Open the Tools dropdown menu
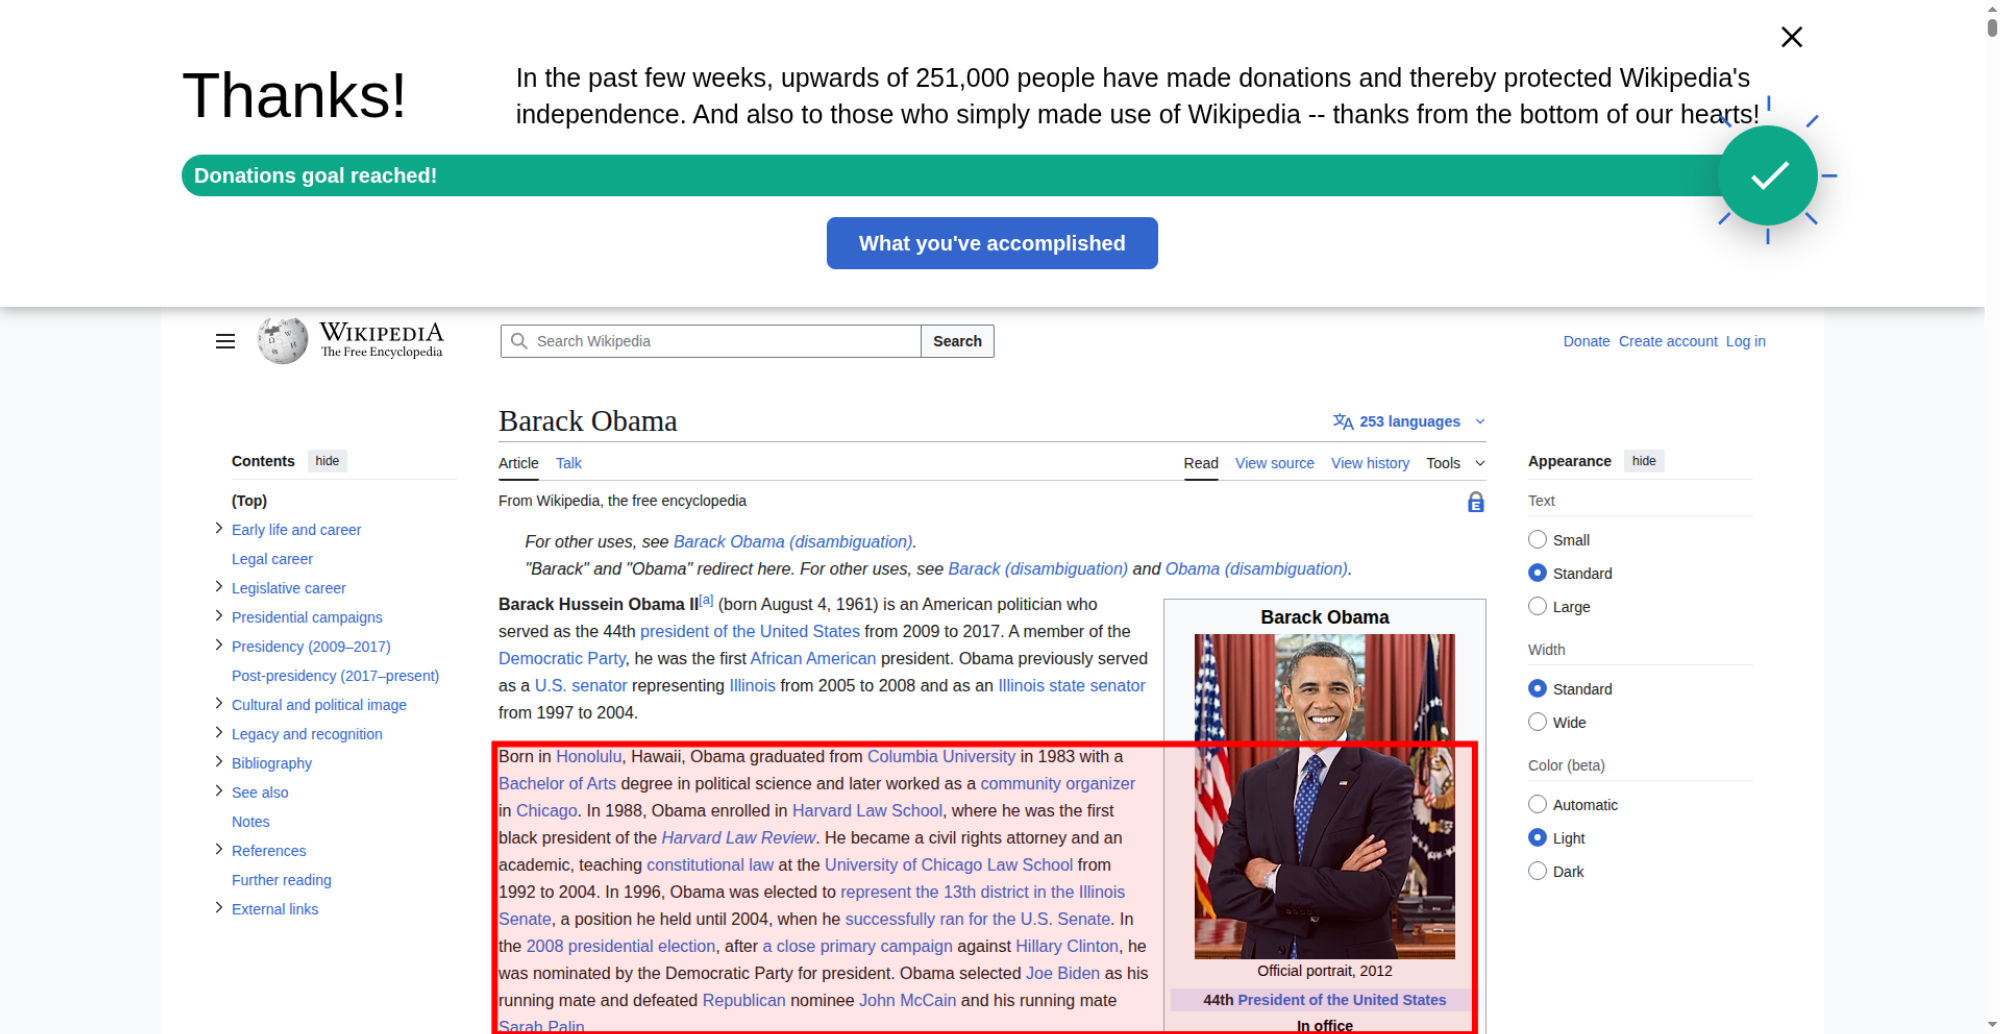This screenshot has height=1034, width=2000. (1454, 463)
